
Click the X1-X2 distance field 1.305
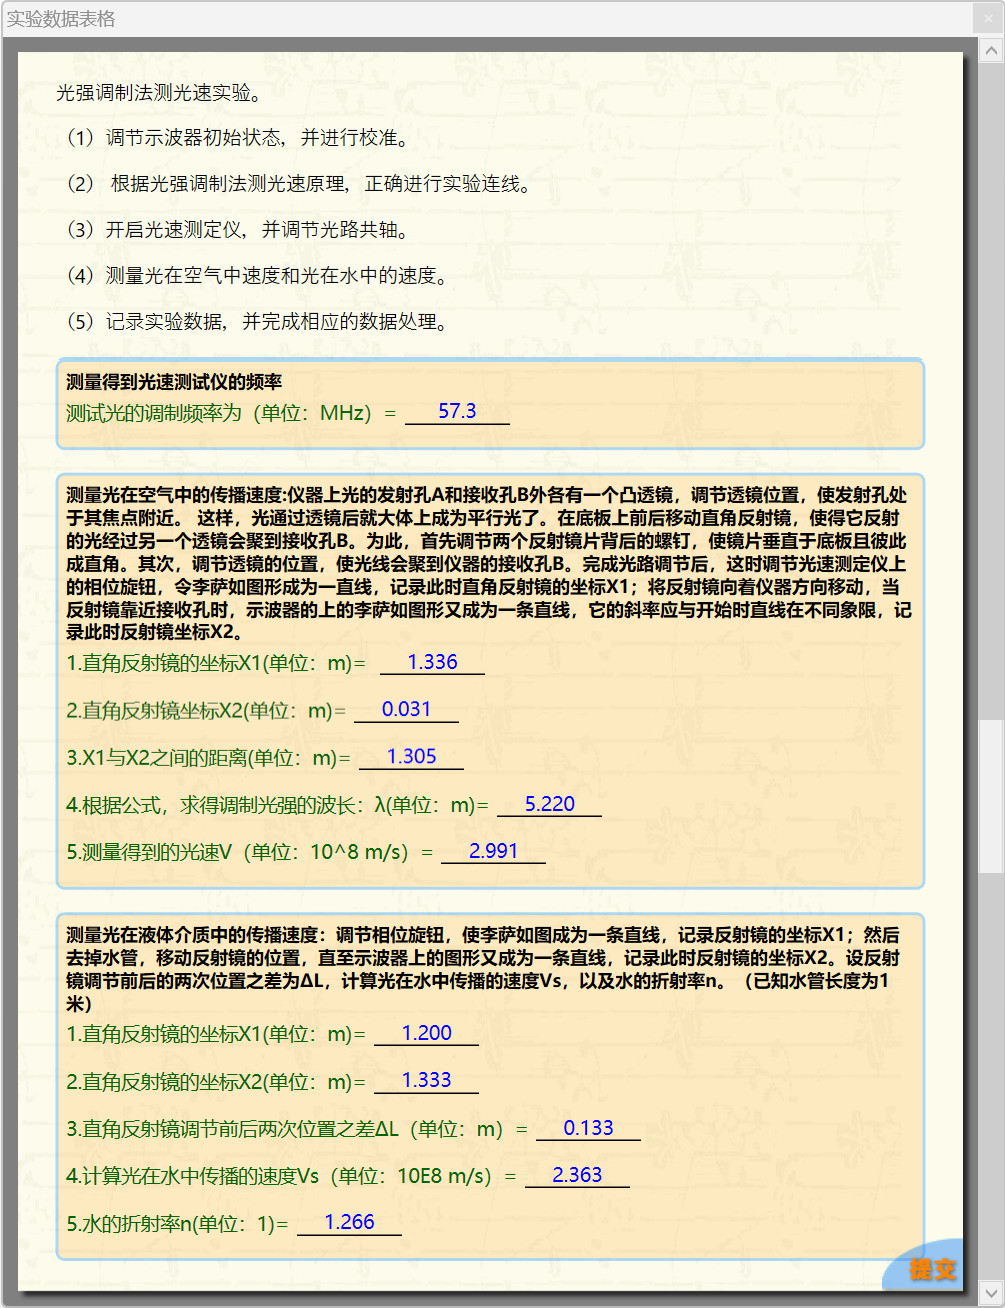[x=411, y=757]
